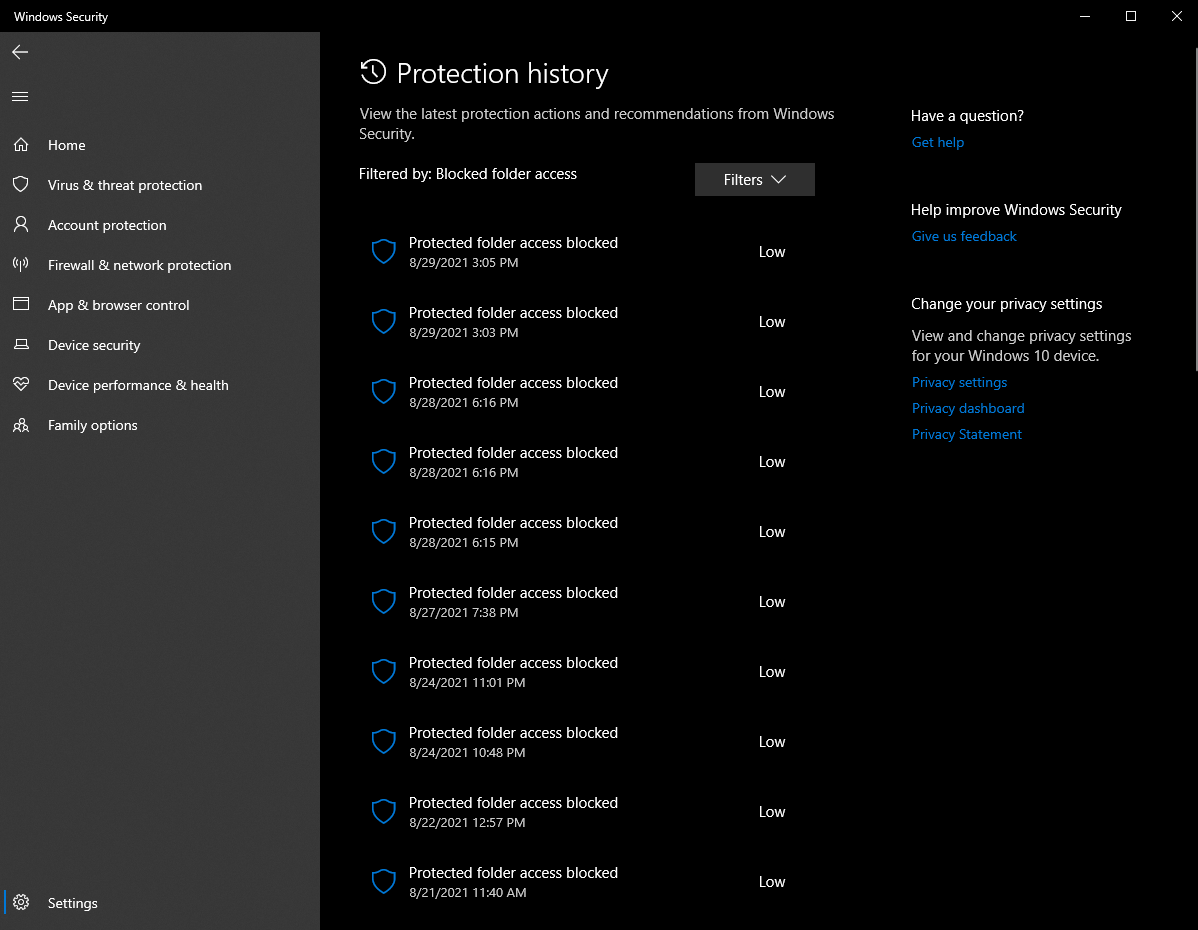Click the Account protection person icon
This screenshot has width=1198, height=930.
tap(20, 225)
